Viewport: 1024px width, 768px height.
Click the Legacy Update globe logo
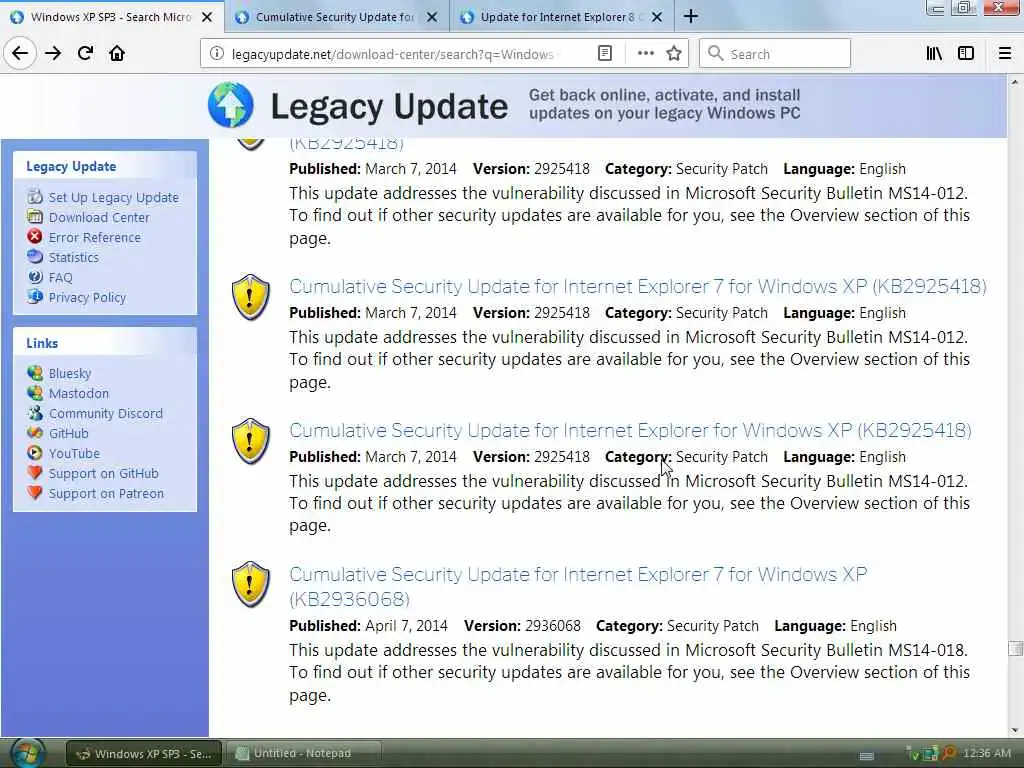231,104
